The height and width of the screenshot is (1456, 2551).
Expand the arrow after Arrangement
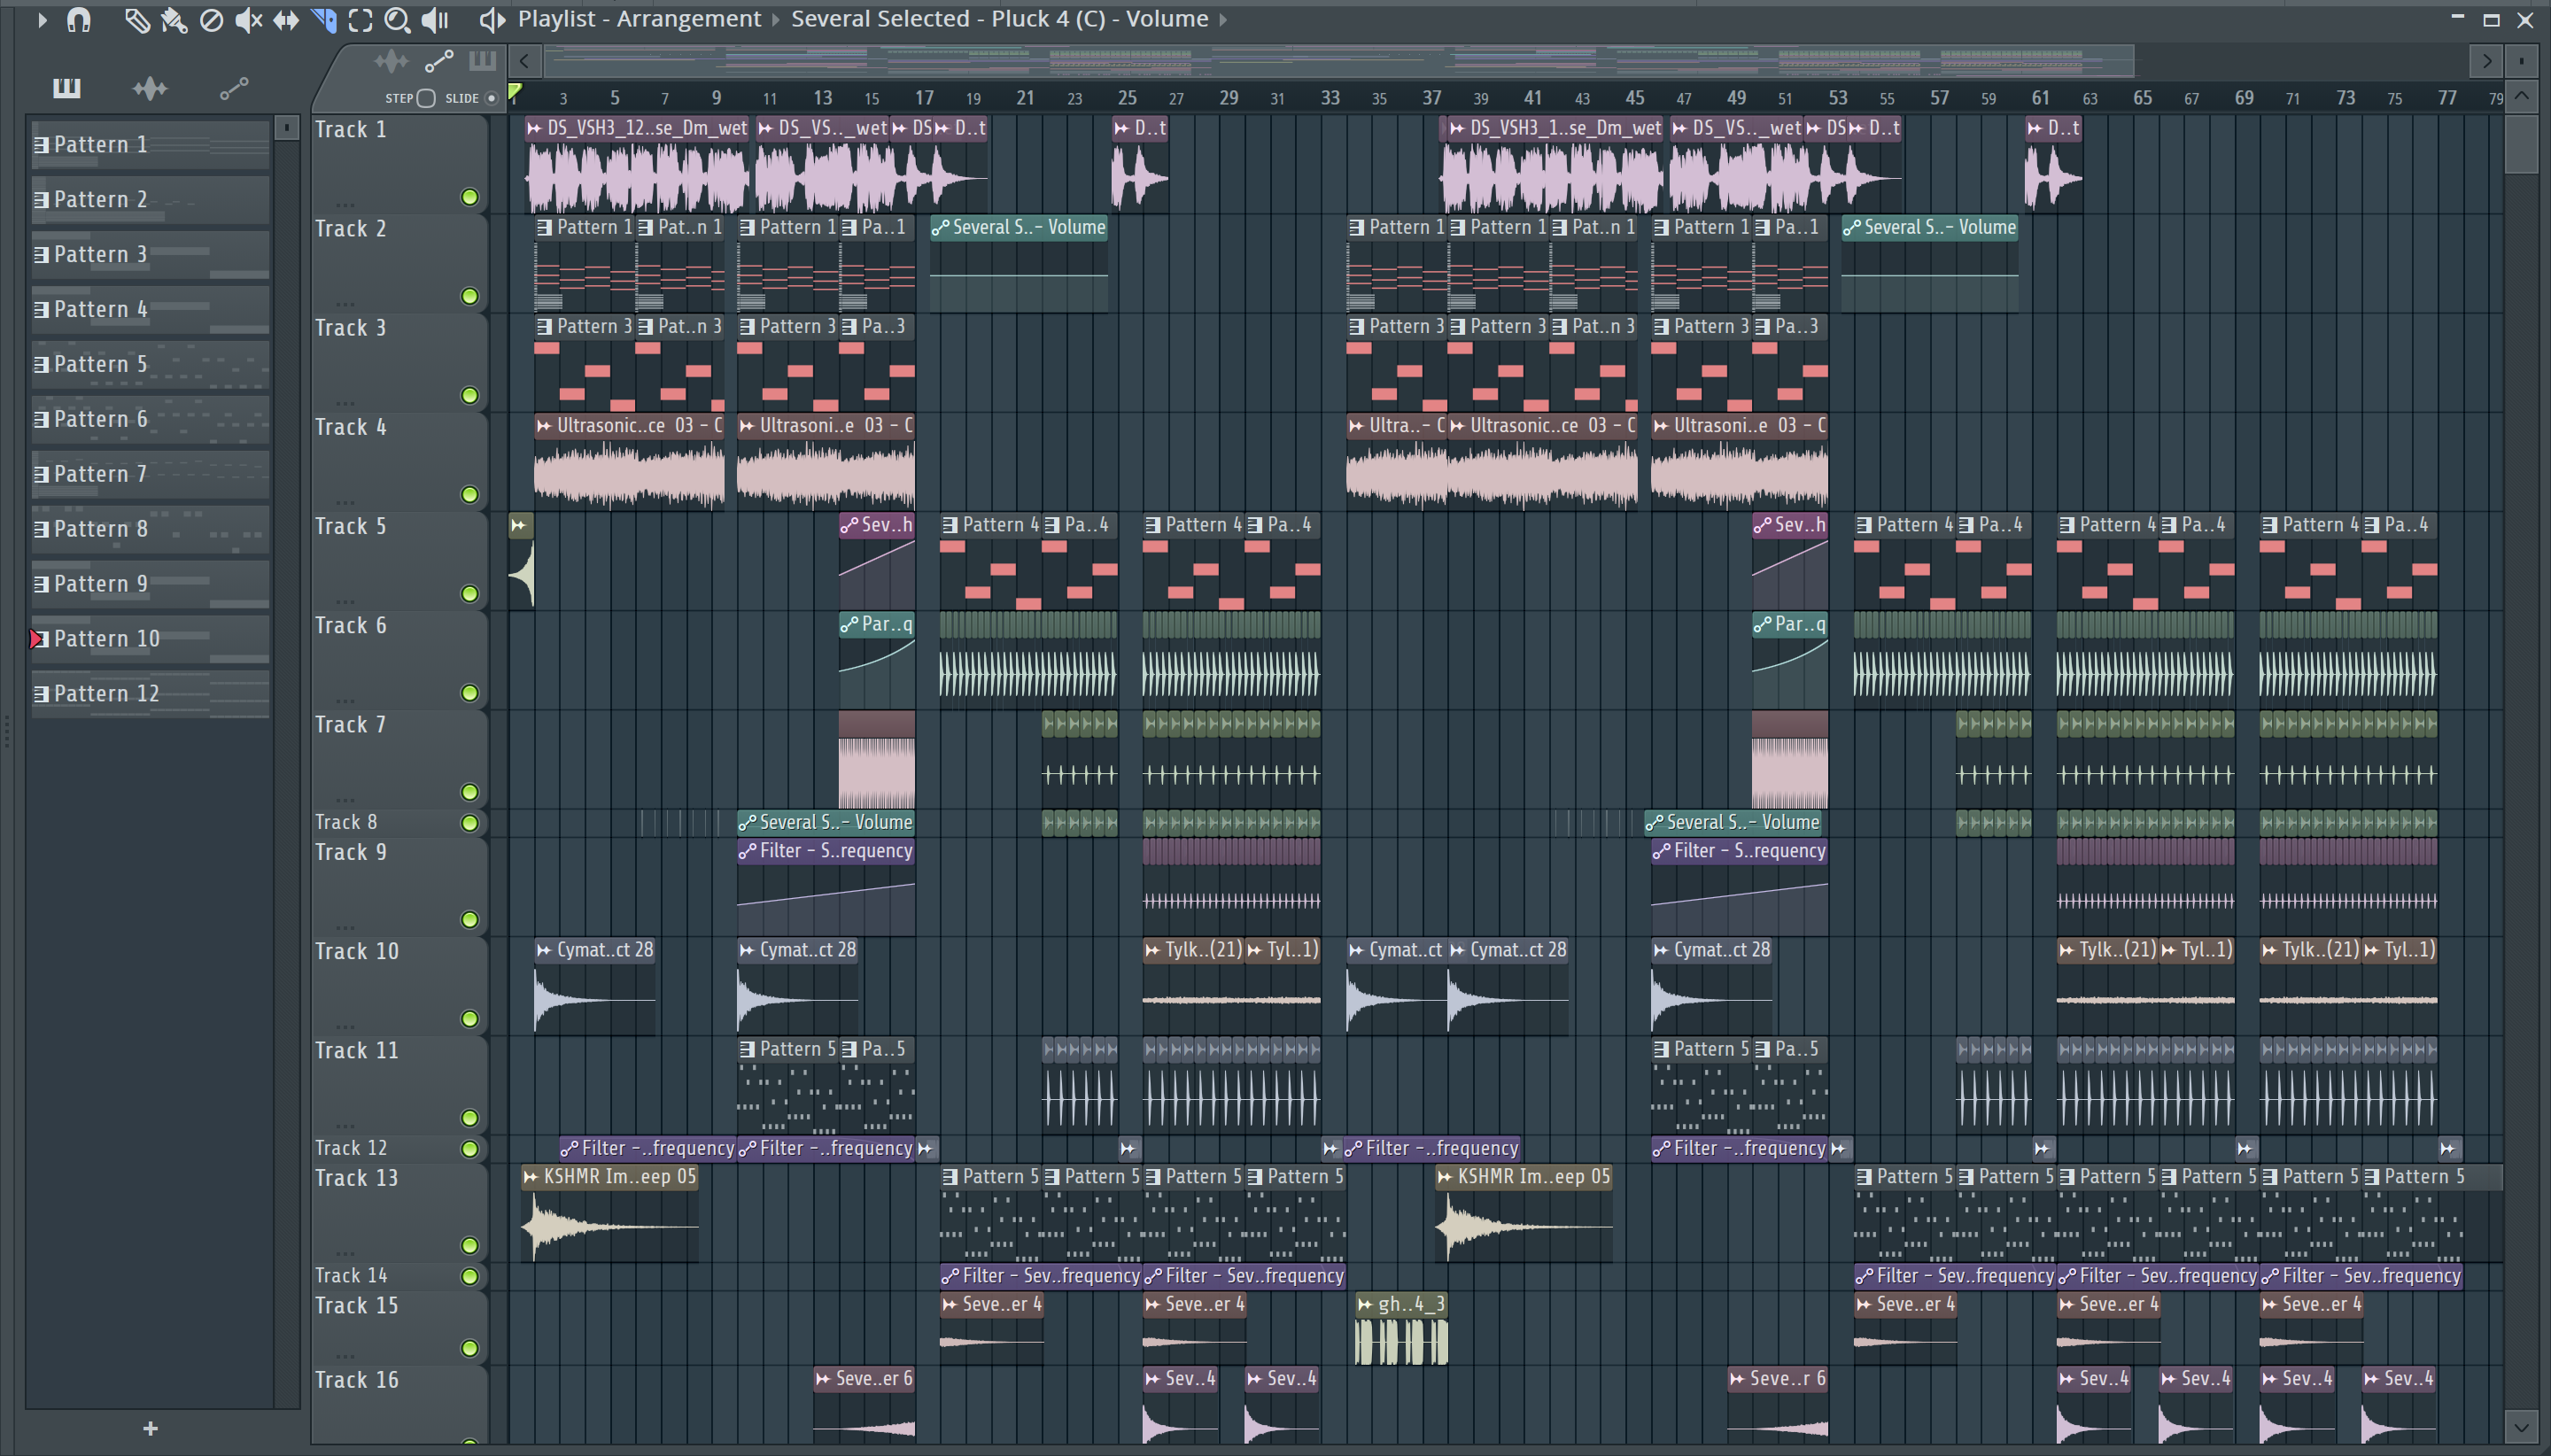coord(775,19)
